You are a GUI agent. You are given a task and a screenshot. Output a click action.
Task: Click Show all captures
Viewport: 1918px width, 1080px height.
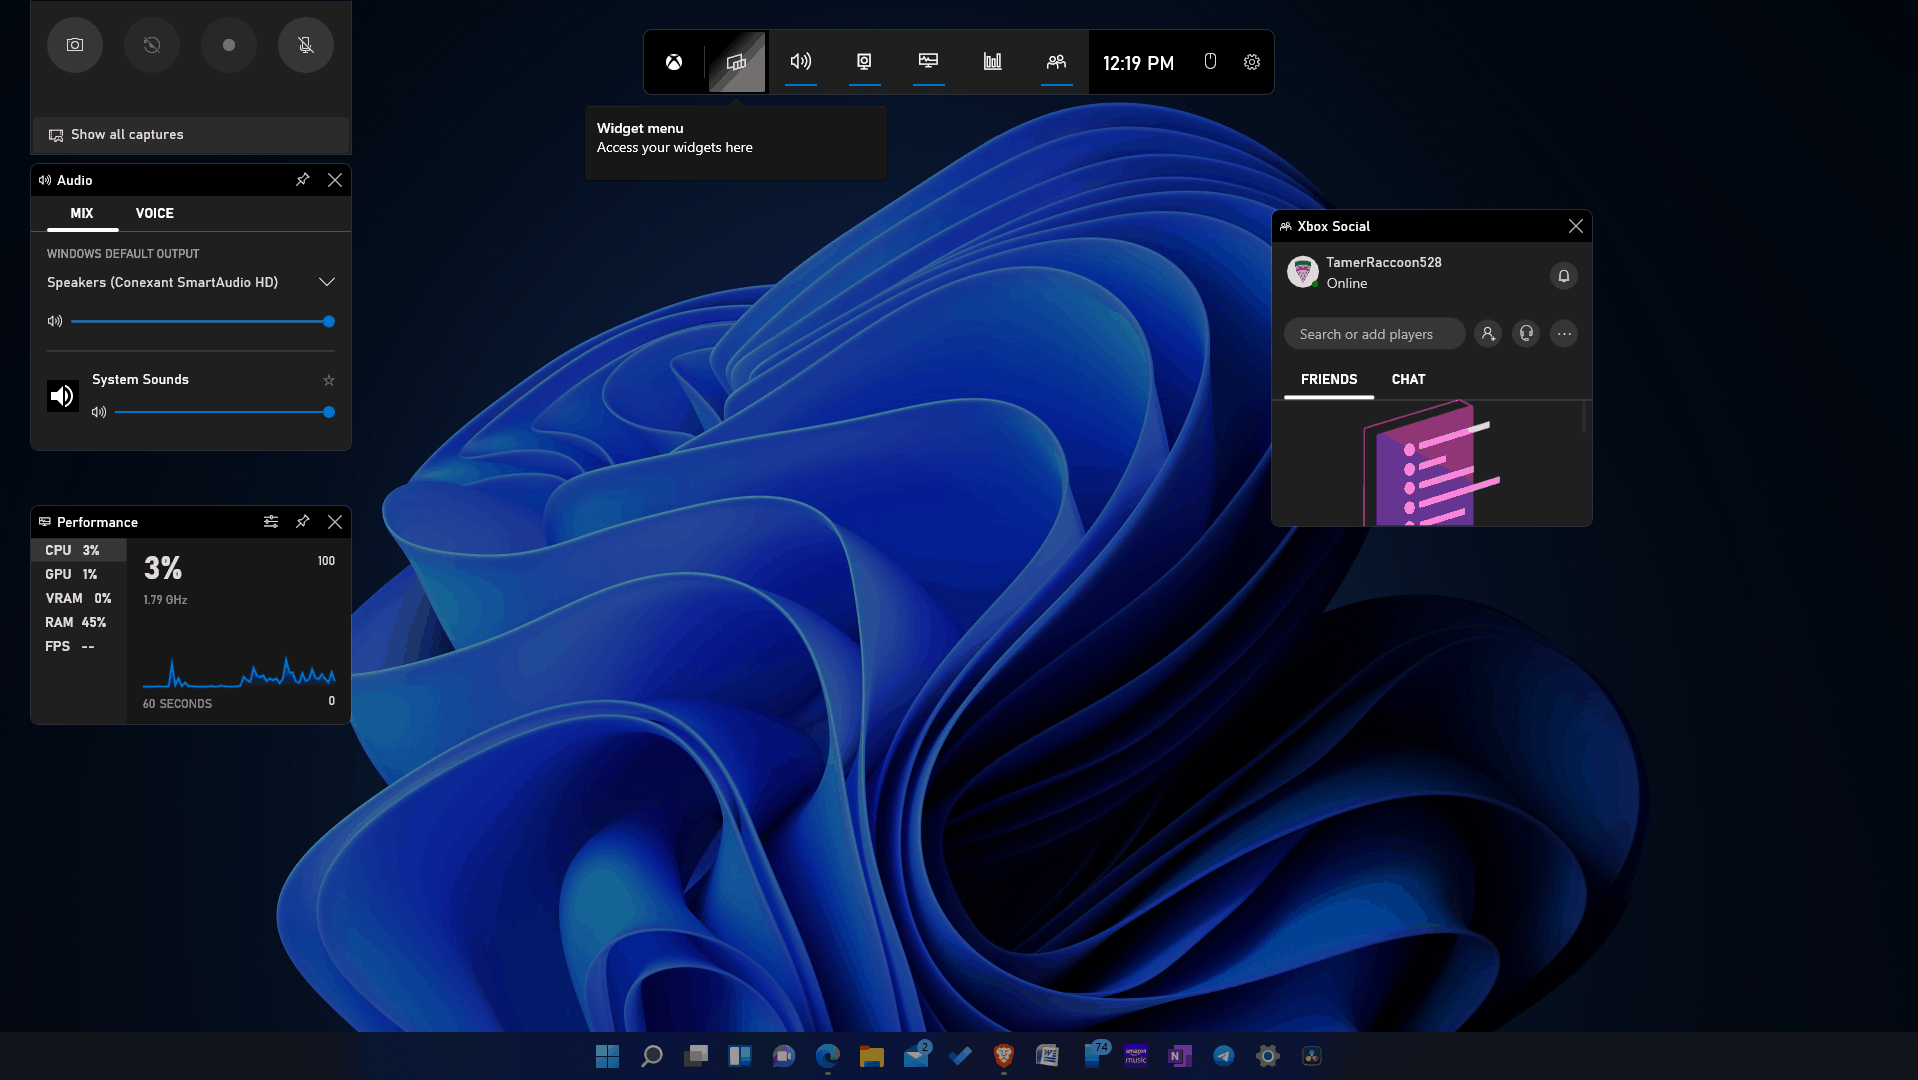127,135
